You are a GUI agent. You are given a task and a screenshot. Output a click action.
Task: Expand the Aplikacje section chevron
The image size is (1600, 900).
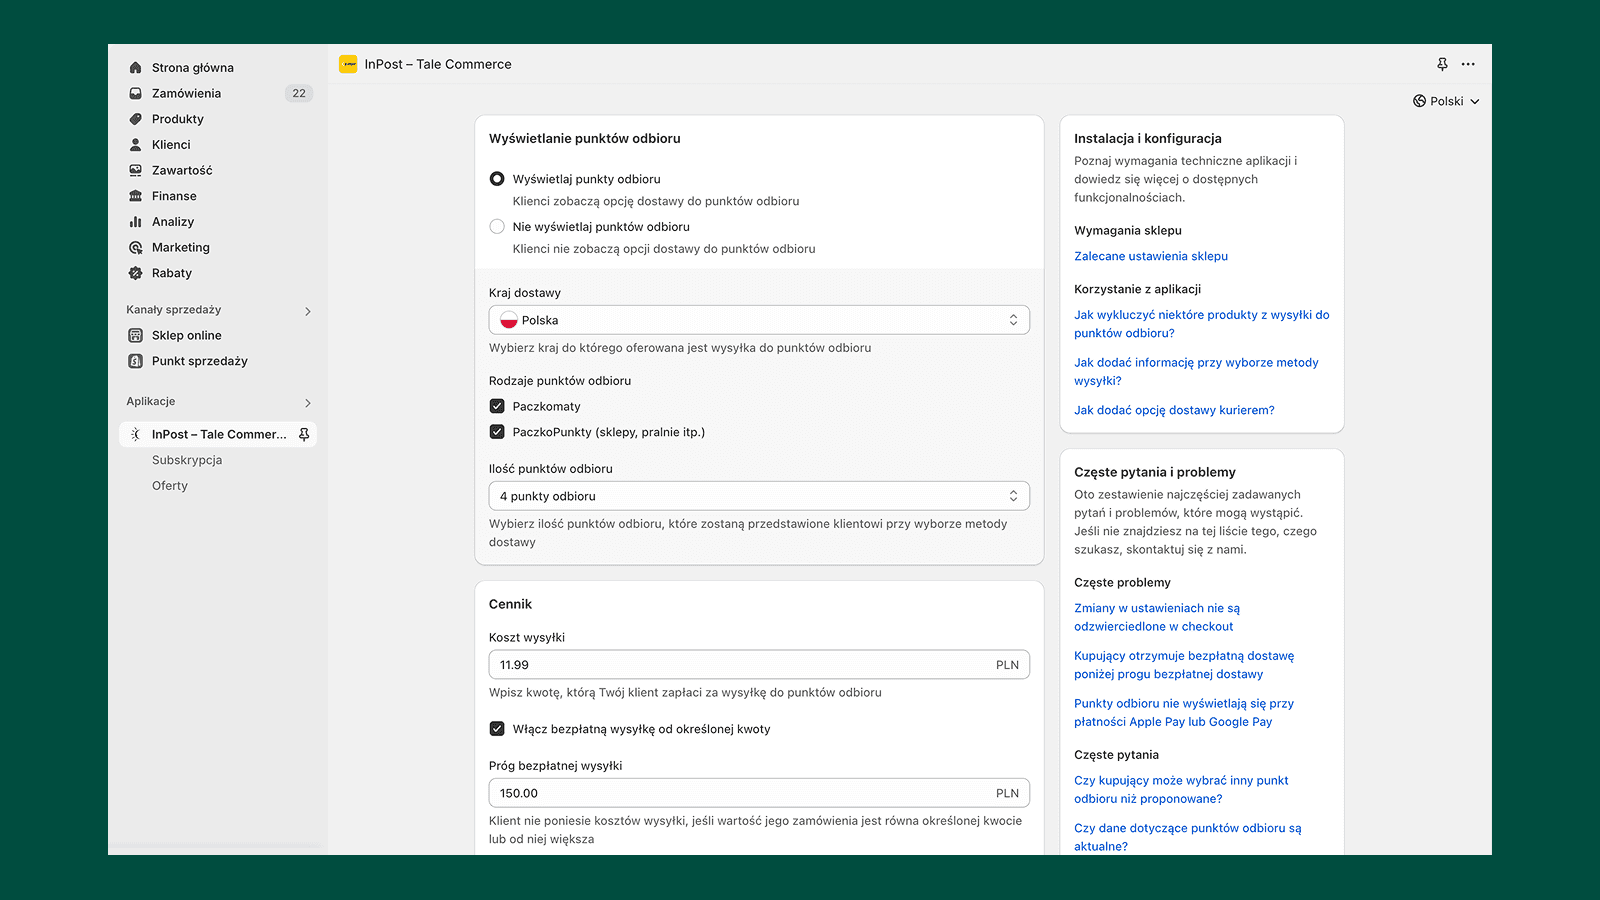coord(308,403)
